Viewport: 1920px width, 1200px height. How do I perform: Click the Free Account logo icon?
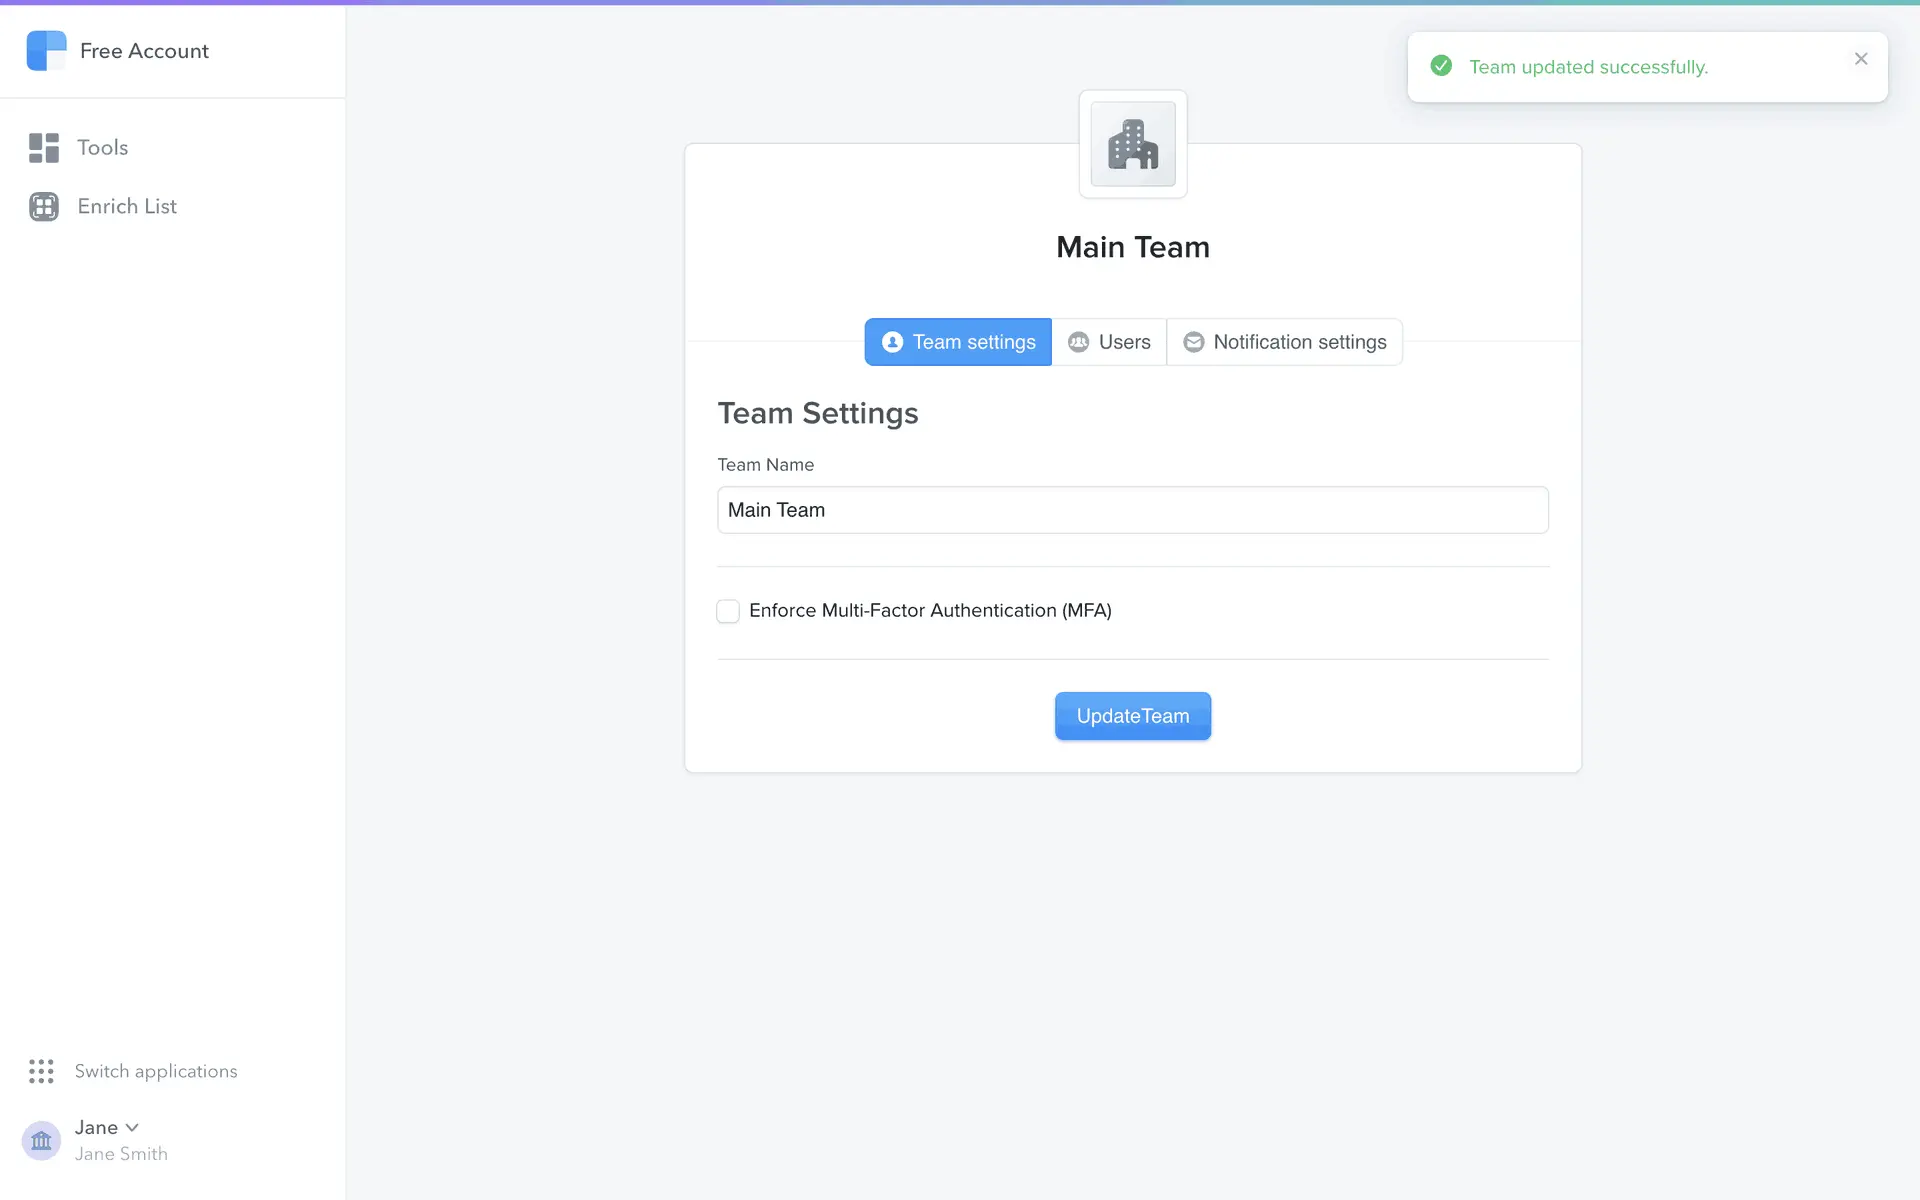46,51
